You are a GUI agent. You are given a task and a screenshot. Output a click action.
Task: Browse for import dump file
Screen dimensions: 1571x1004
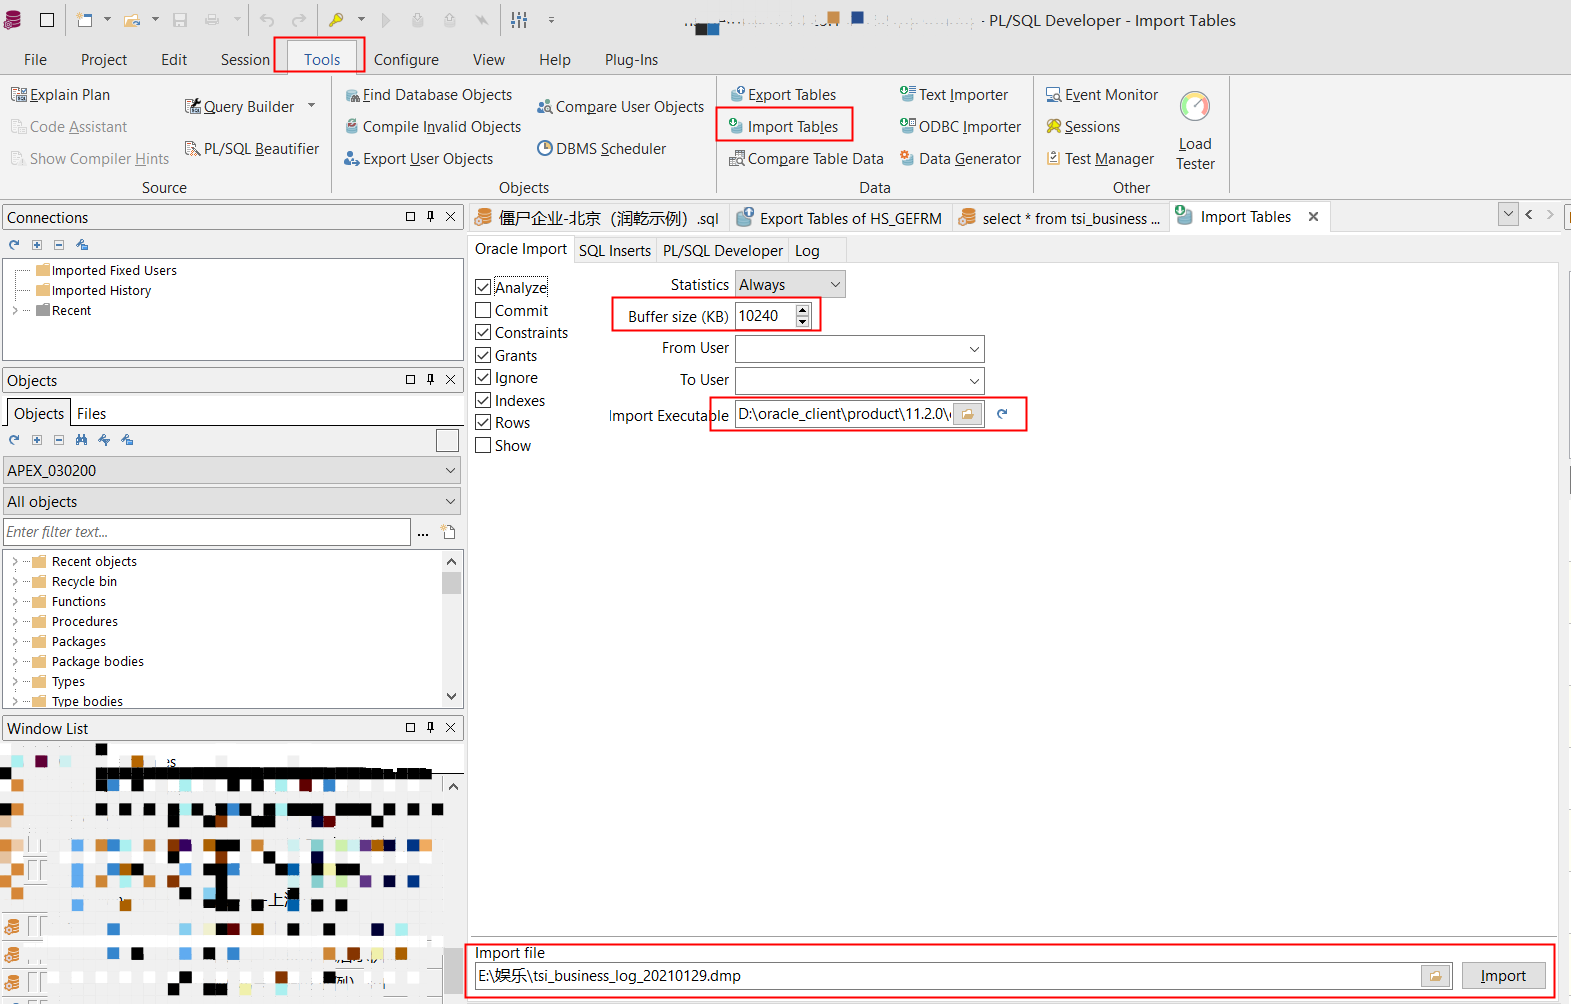[x=1435, y=976]
